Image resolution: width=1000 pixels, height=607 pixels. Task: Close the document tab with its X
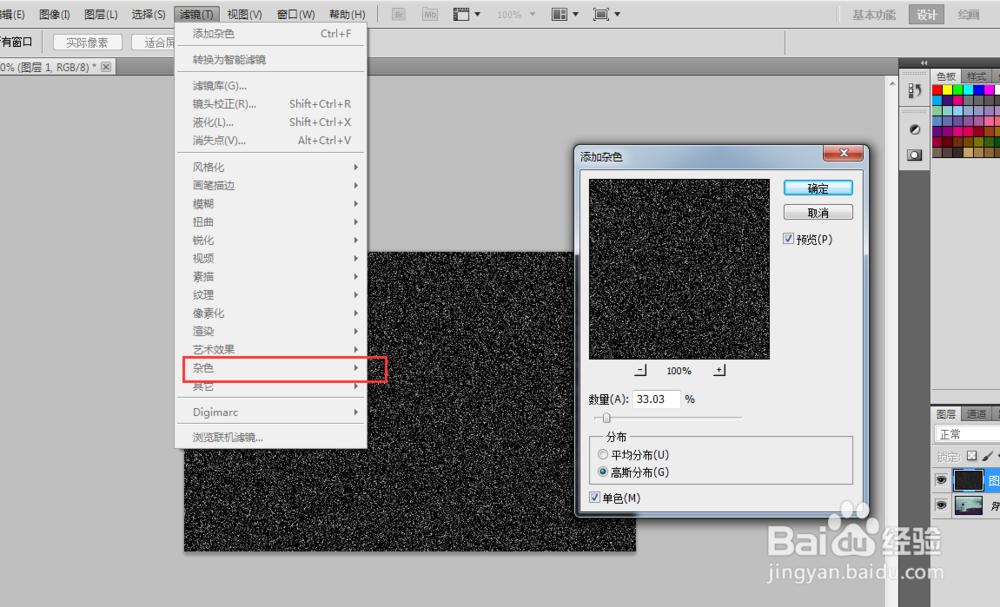point(106,66)
